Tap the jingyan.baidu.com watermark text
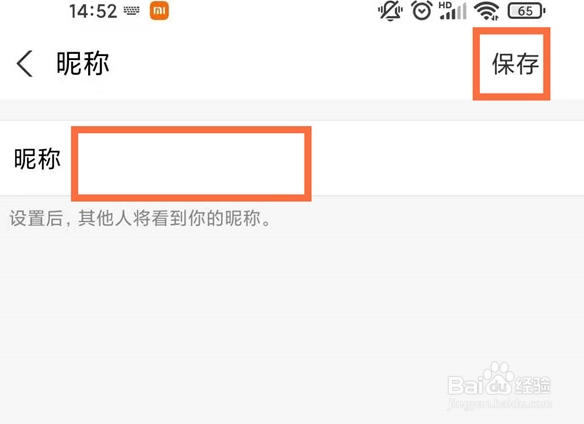 [x=499, y=404]
